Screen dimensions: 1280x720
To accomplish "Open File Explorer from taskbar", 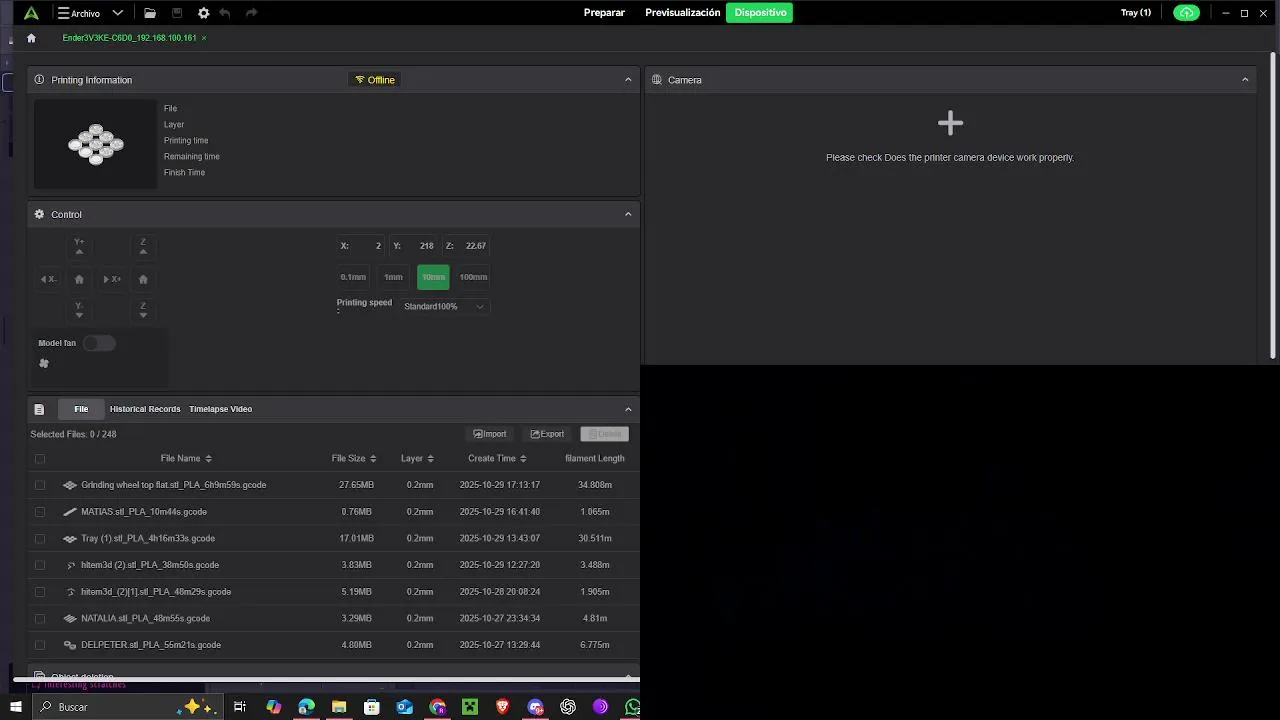I will (339, 707).
